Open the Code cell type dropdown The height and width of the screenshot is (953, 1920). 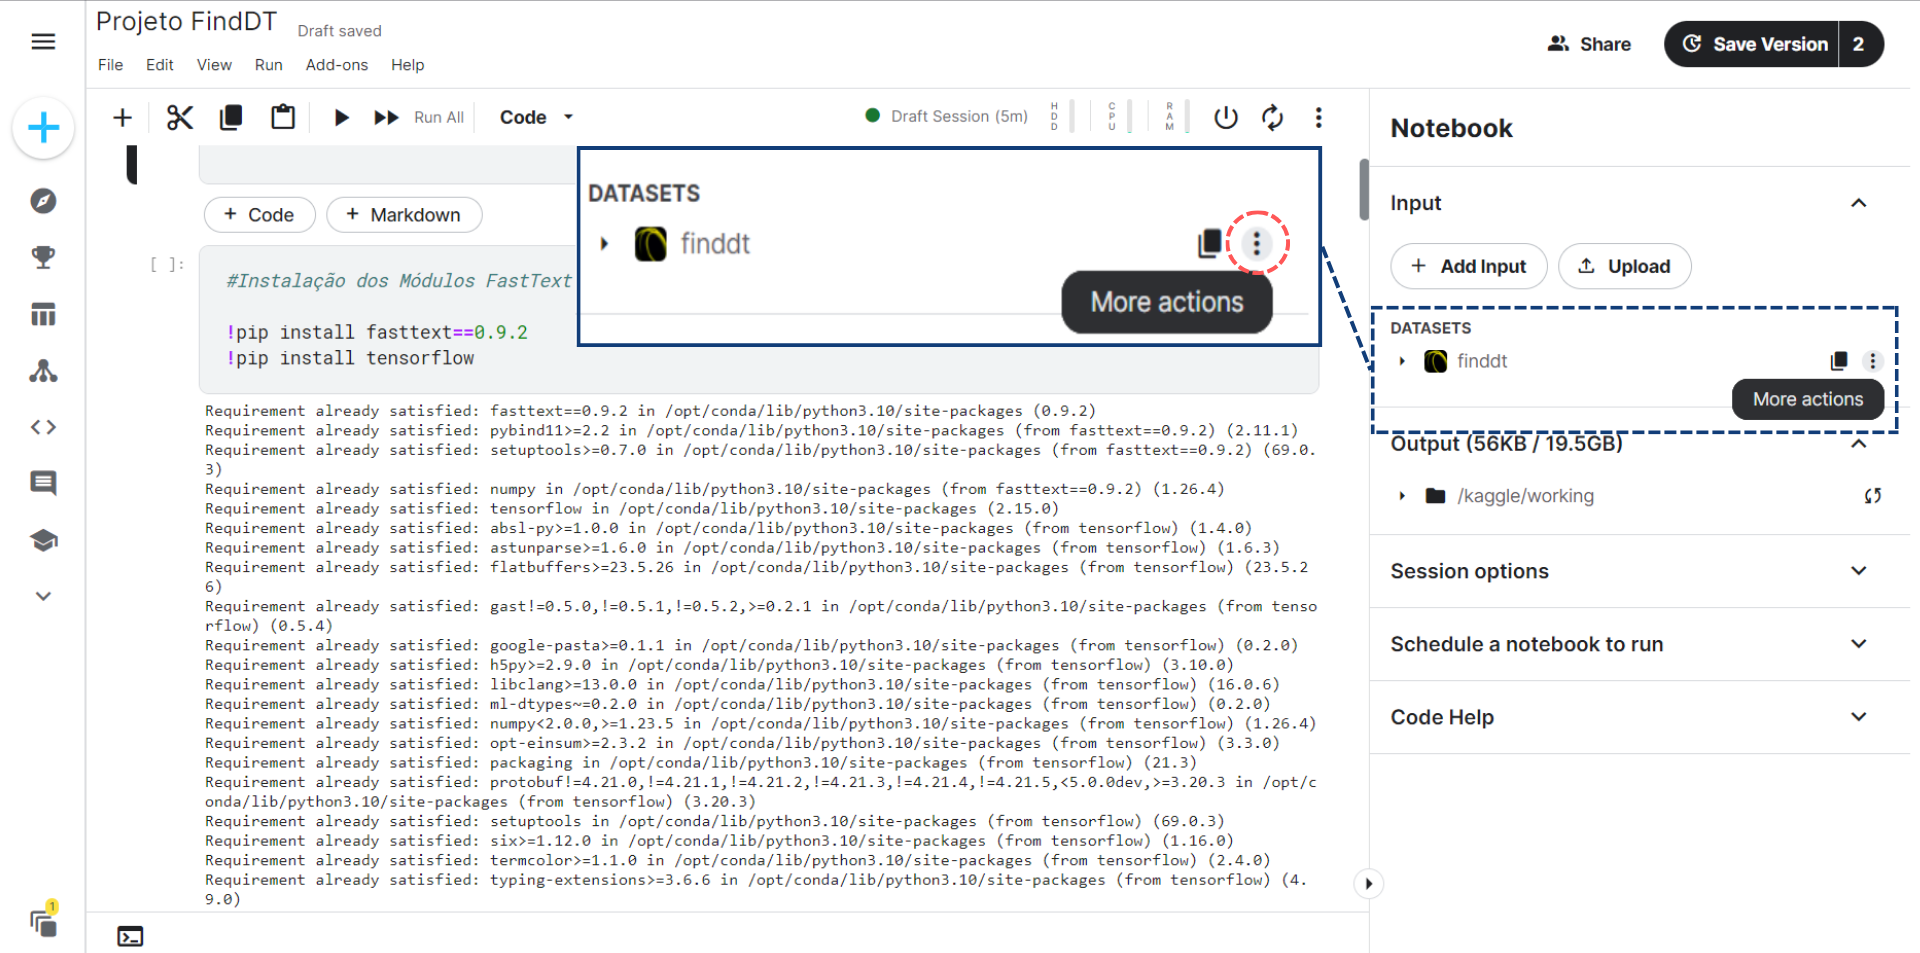click(x=537, y=118)
